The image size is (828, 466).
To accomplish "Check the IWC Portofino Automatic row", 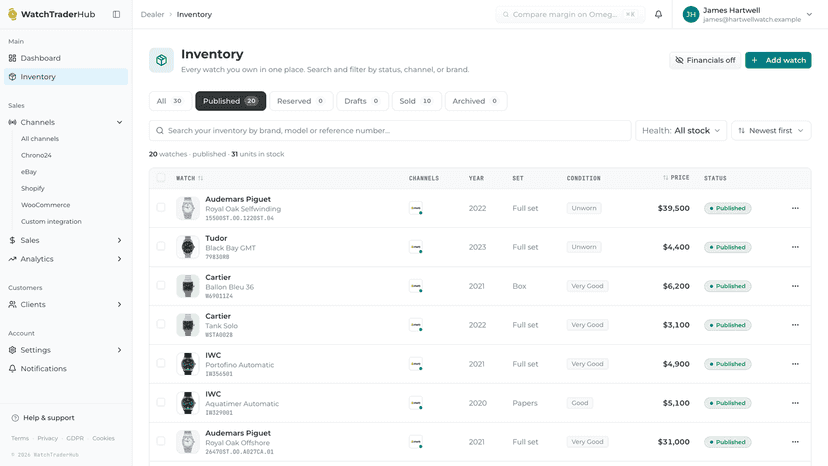I will point(161,364).
